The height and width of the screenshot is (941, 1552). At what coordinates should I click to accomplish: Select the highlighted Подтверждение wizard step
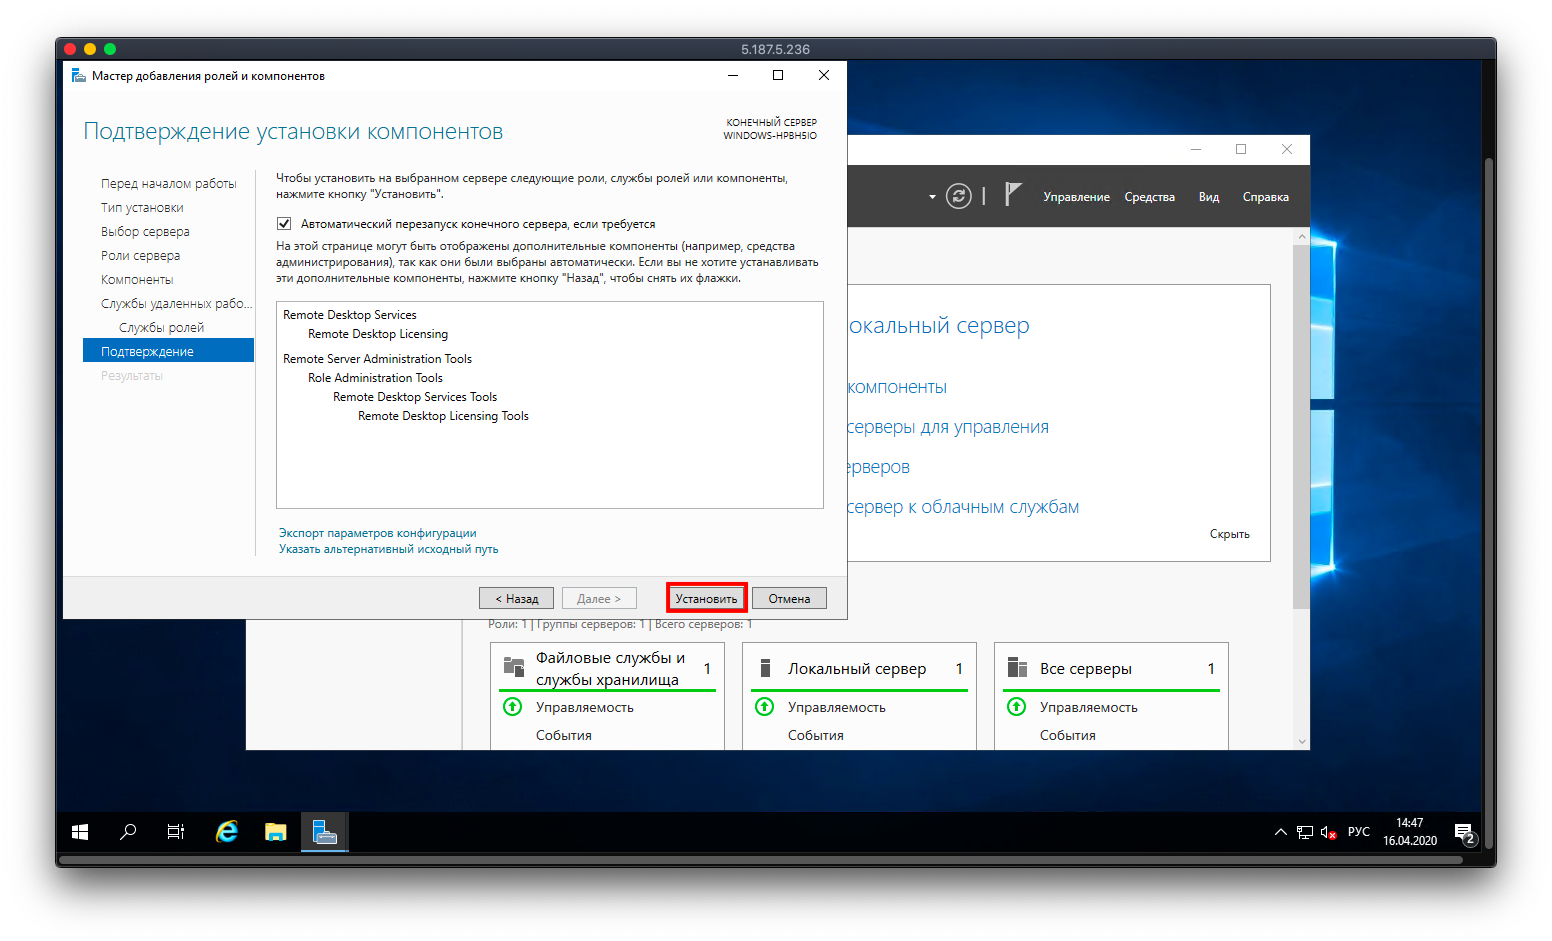(168, 351)
